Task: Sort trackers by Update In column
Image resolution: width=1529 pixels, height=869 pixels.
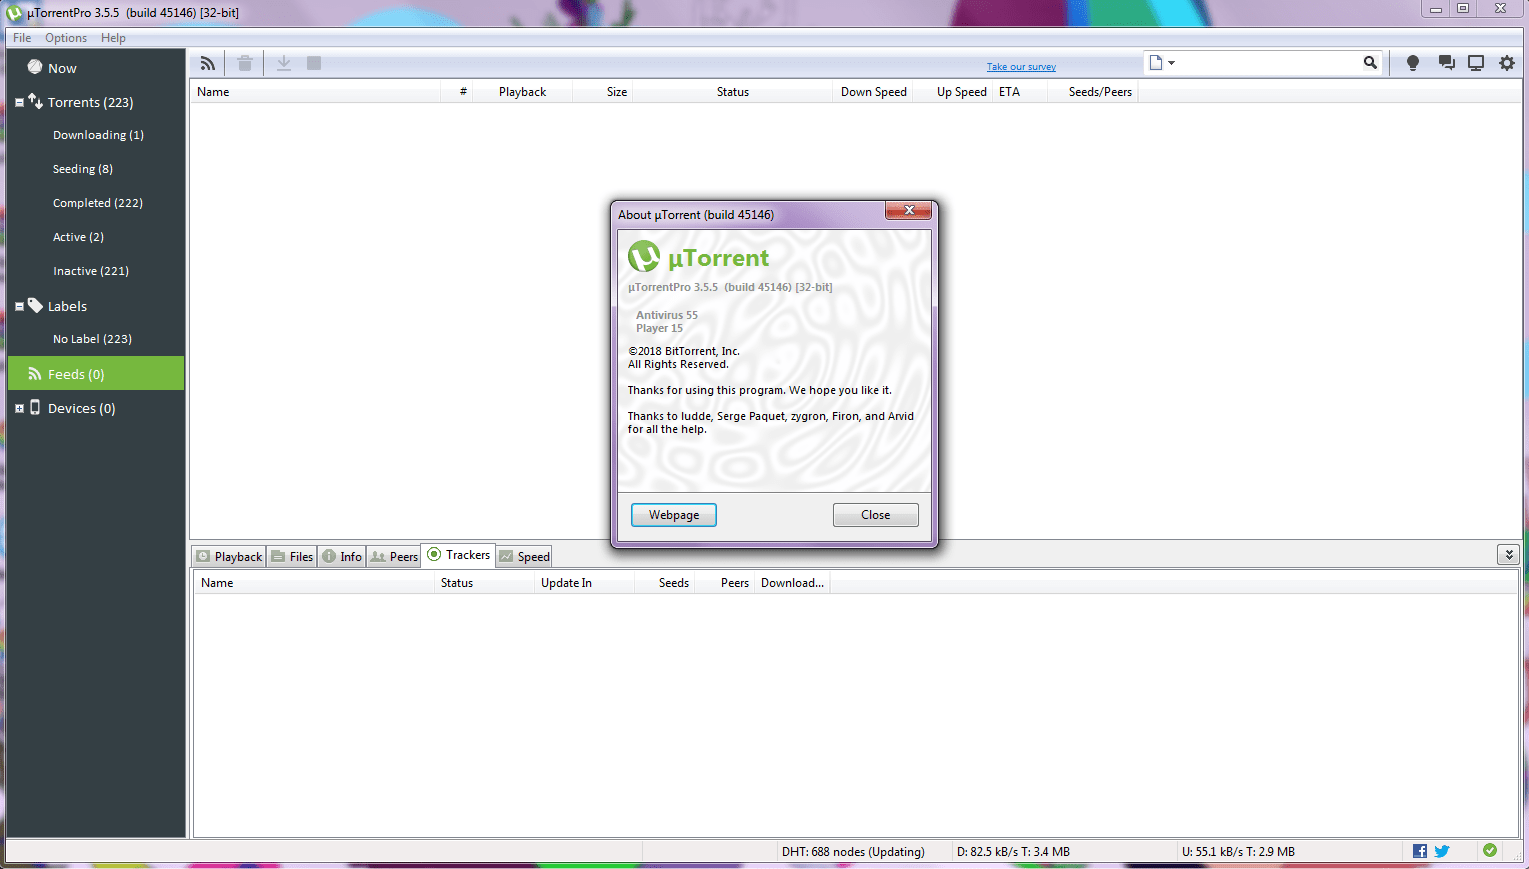Action: click(585, 583)
